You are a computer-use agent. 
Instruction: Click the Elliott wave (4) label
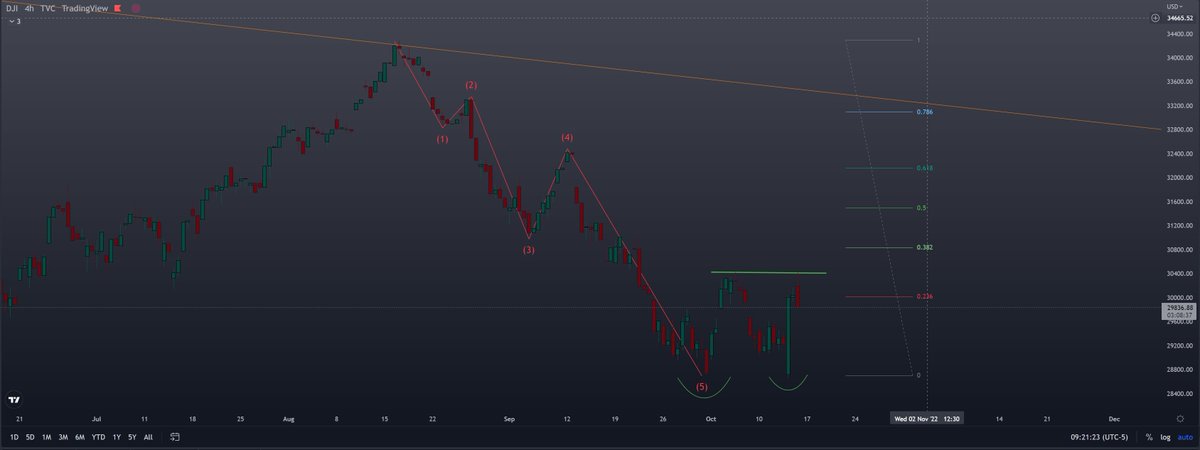[567, 136]
